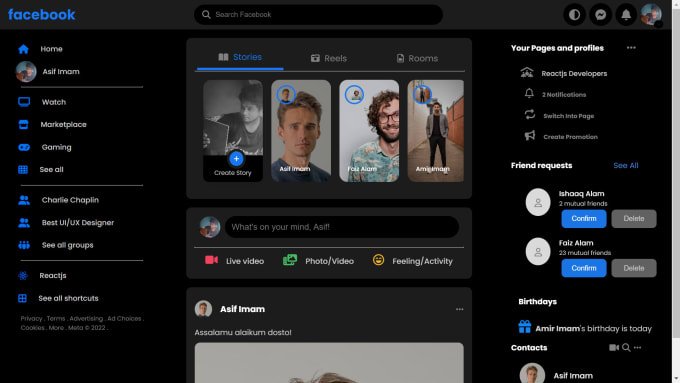Click the Feeling/Activity smiley icon

click(378, 260)
